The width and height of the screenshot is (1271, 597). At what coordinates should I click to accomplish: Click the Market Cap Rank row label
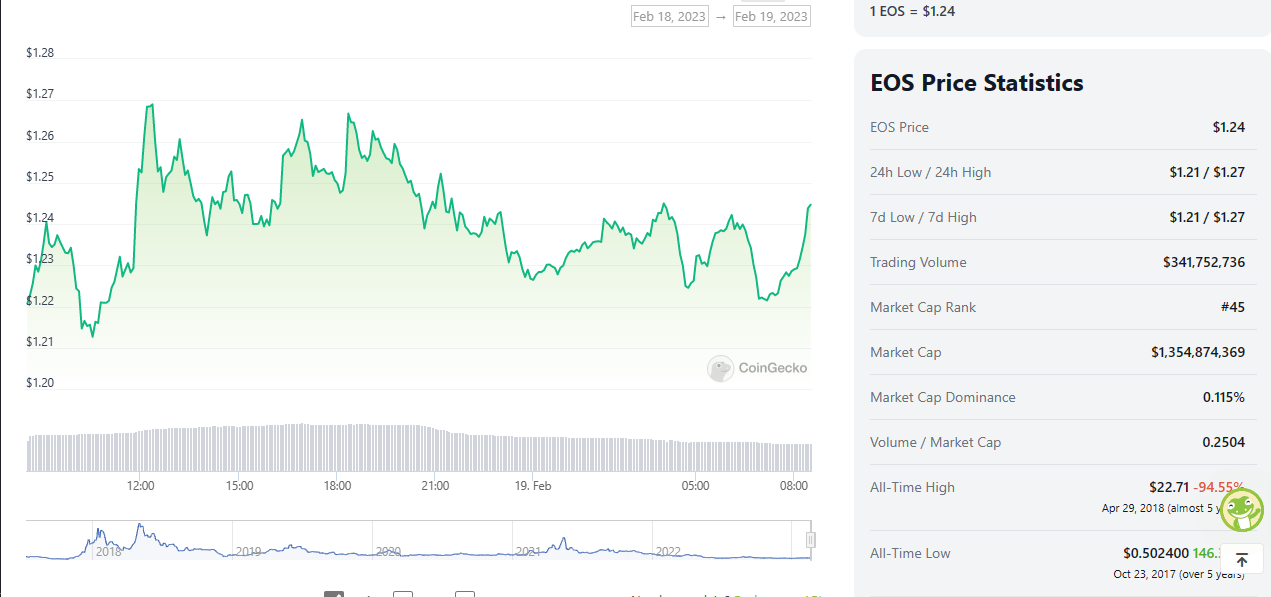point(923,307)
